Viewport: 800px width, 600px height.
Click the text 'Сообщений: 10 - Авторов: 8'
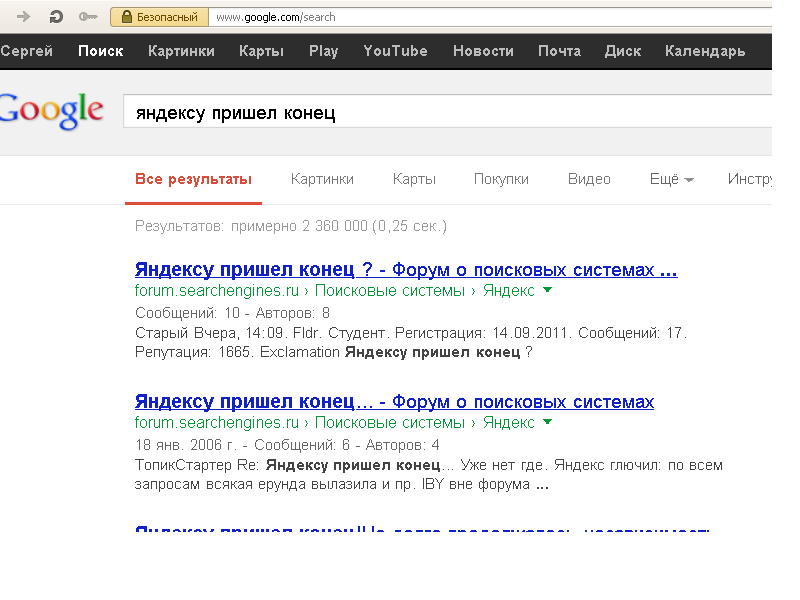click(x=233, y=313)
